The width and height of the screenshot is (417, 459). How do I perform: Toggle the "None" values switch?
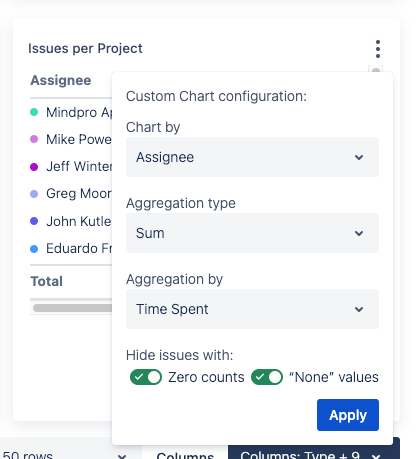267,377
